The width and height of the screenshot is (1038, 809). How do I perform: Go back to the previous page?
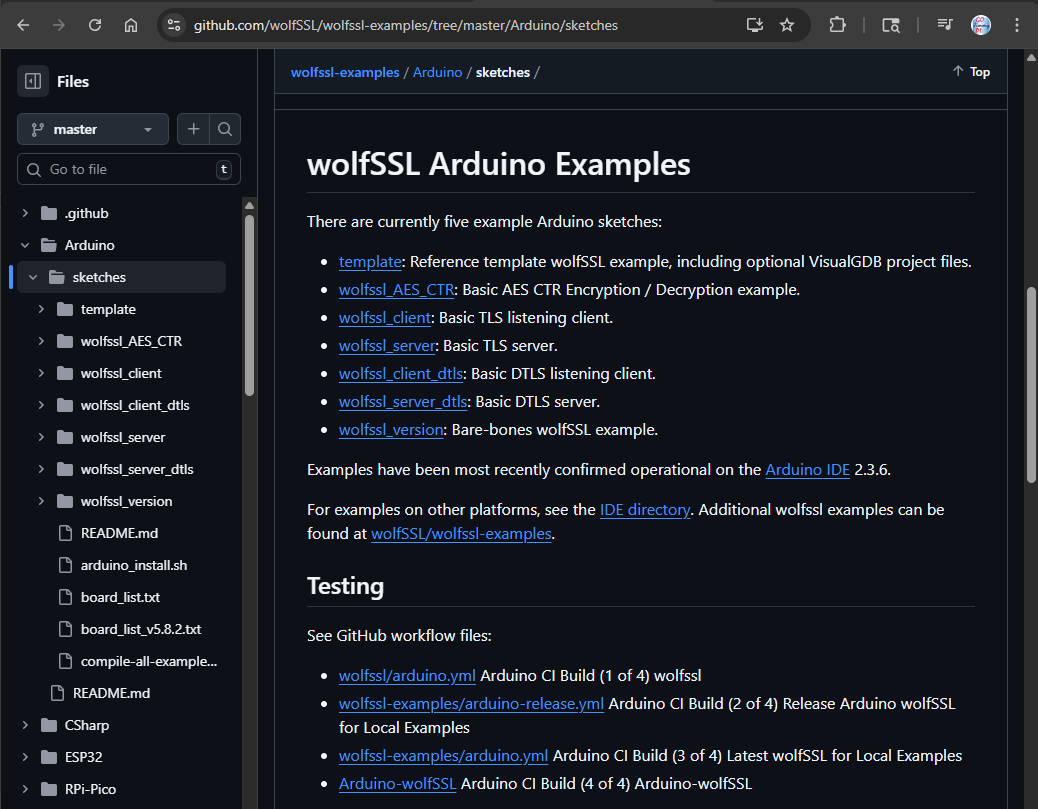23,25
